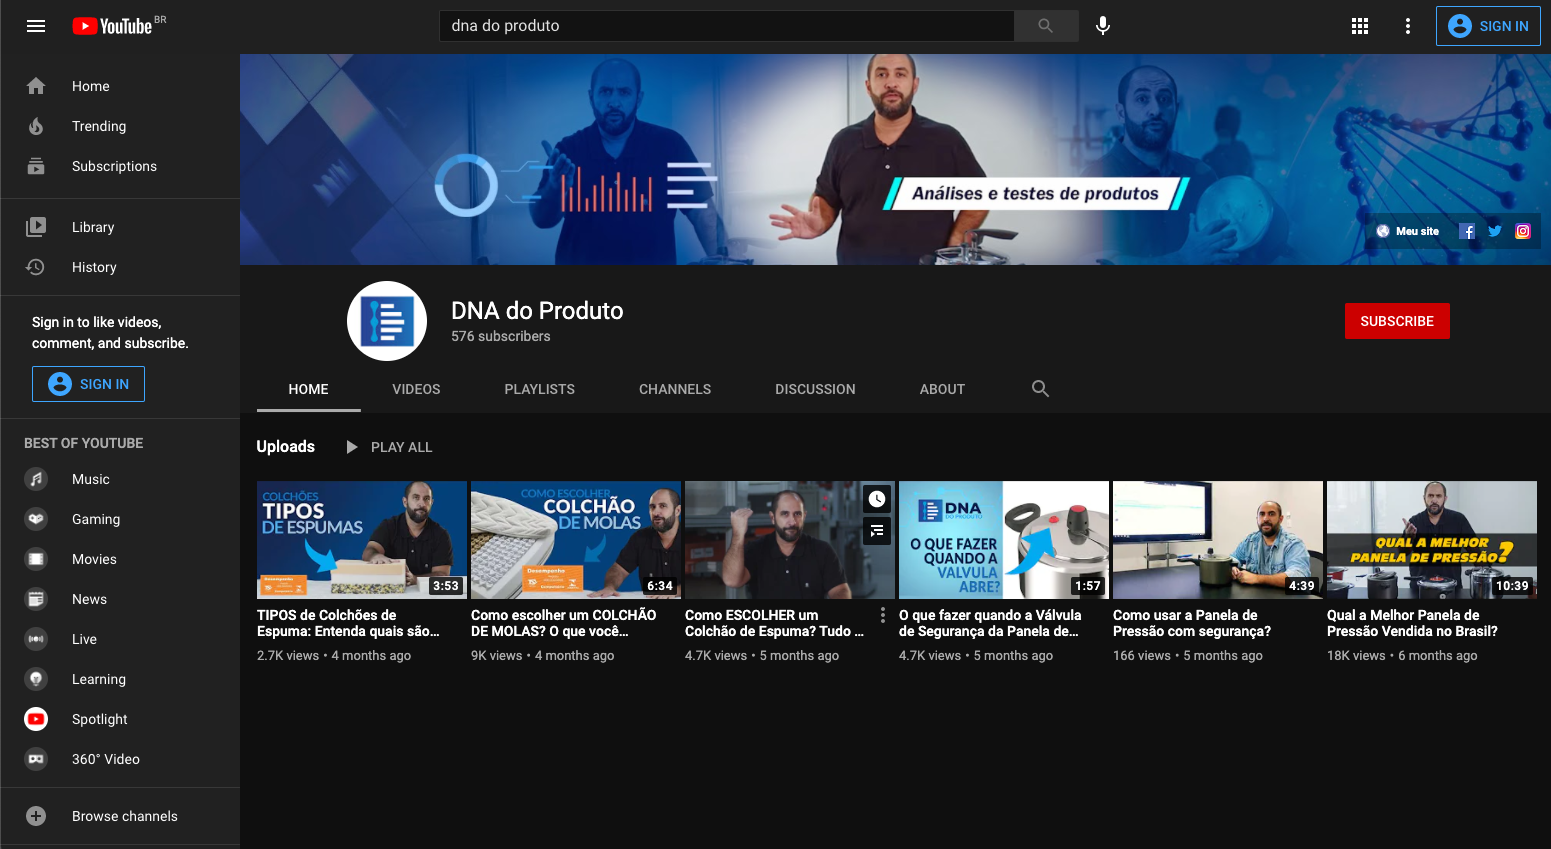Click the DNA do Produto channel name
Image resolution: width=1551 pixels, height=849 pixels.
[537, 311]
